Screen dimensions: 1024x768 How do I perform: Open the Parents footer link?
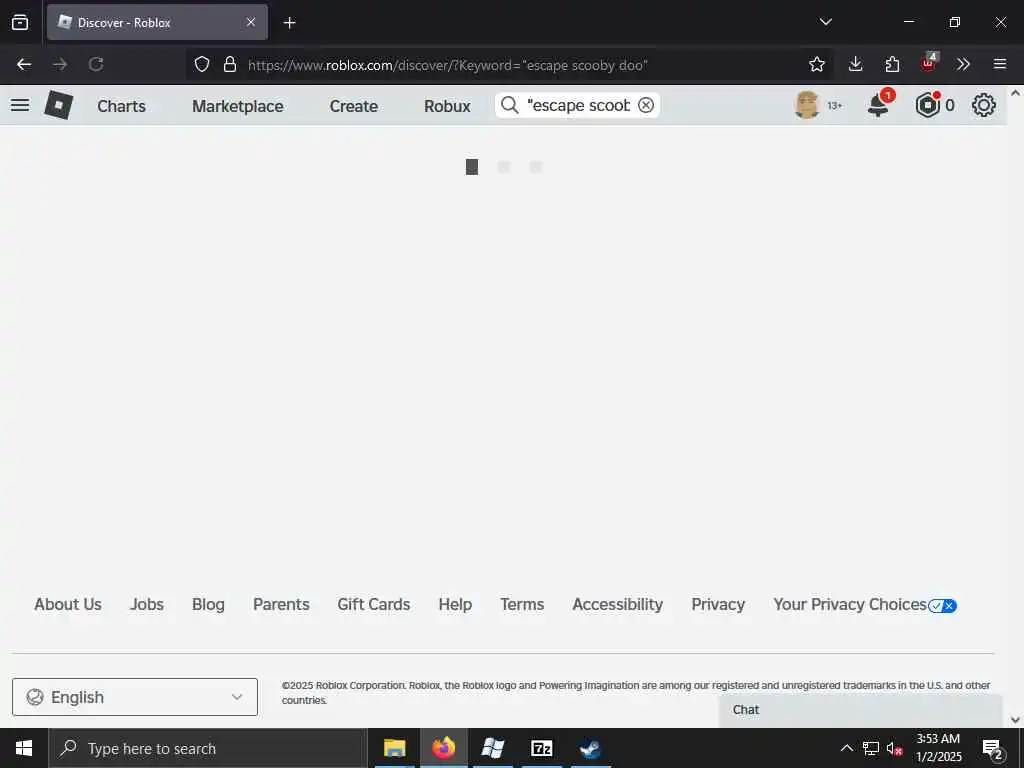(281, 605)
